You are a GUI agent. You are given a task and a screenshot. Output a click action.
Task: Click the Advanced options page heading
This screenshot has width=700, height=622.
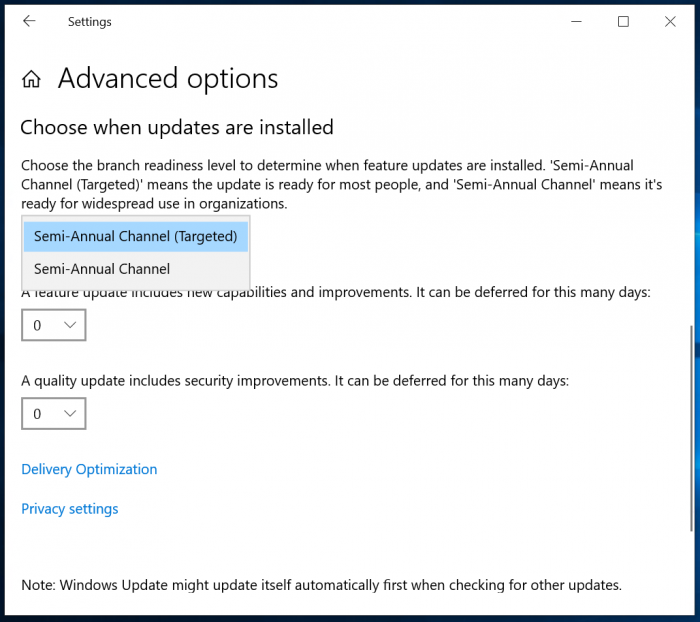point(168,79)
